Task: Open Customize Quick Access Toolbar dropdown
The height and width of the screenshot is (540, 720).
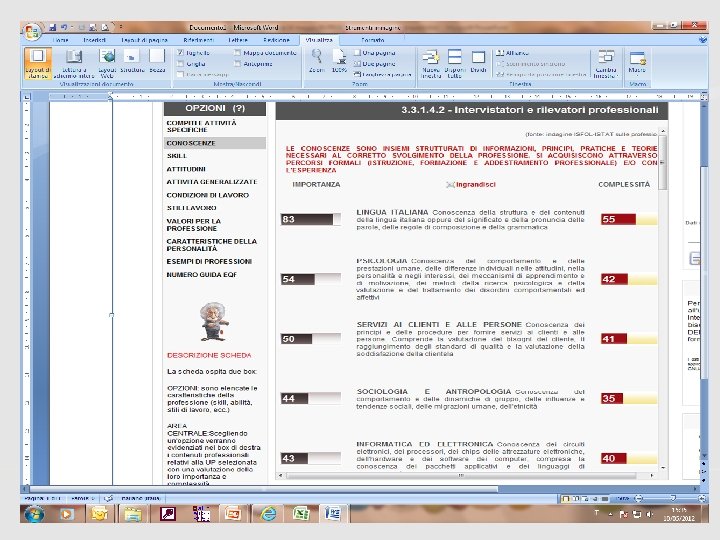Action: tap(121, 27)
